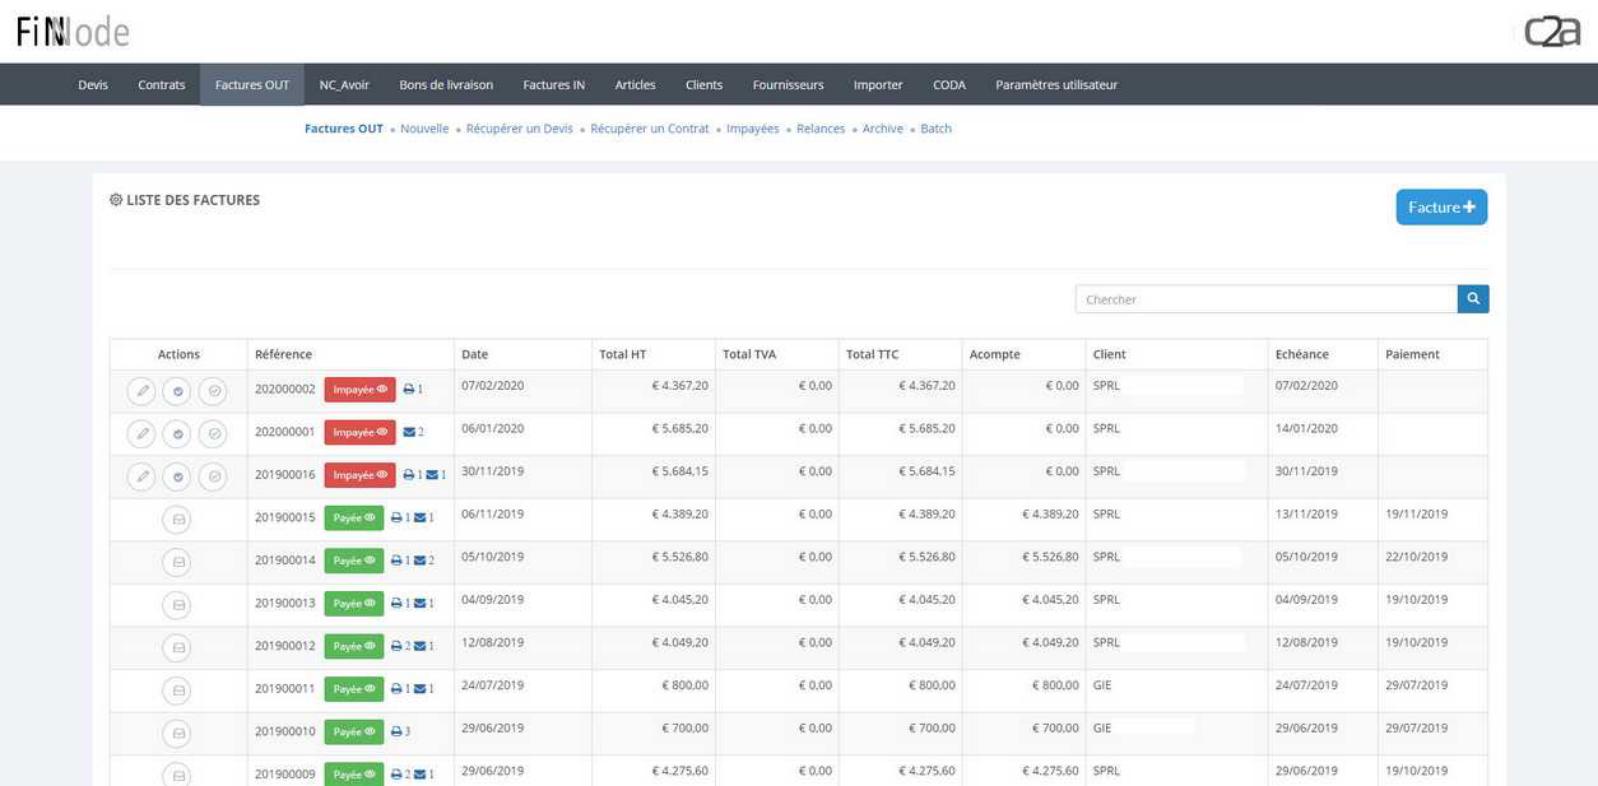Viewport: 1598px width, 786px height.
Task: Open the Articles menu
Action: [x=635, y=85]
